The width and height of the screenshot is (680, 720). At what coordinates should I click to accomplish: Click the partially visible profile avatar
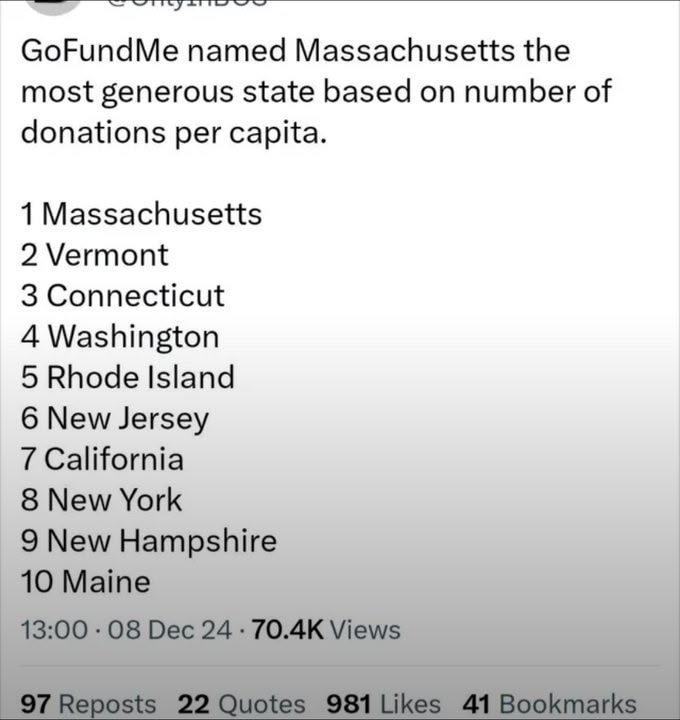click(52, 5)
